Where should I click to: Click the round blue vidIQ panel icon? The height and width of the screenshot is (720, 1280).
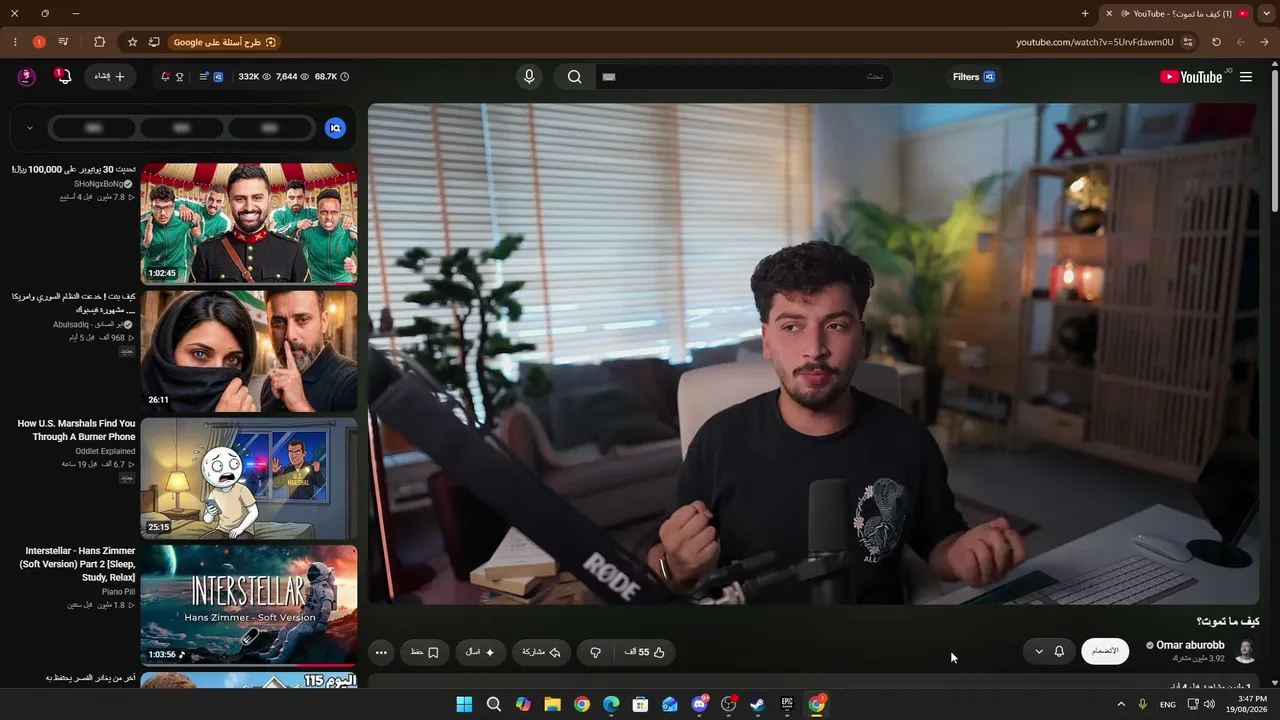pyautogui.click(x=335, y=128)
